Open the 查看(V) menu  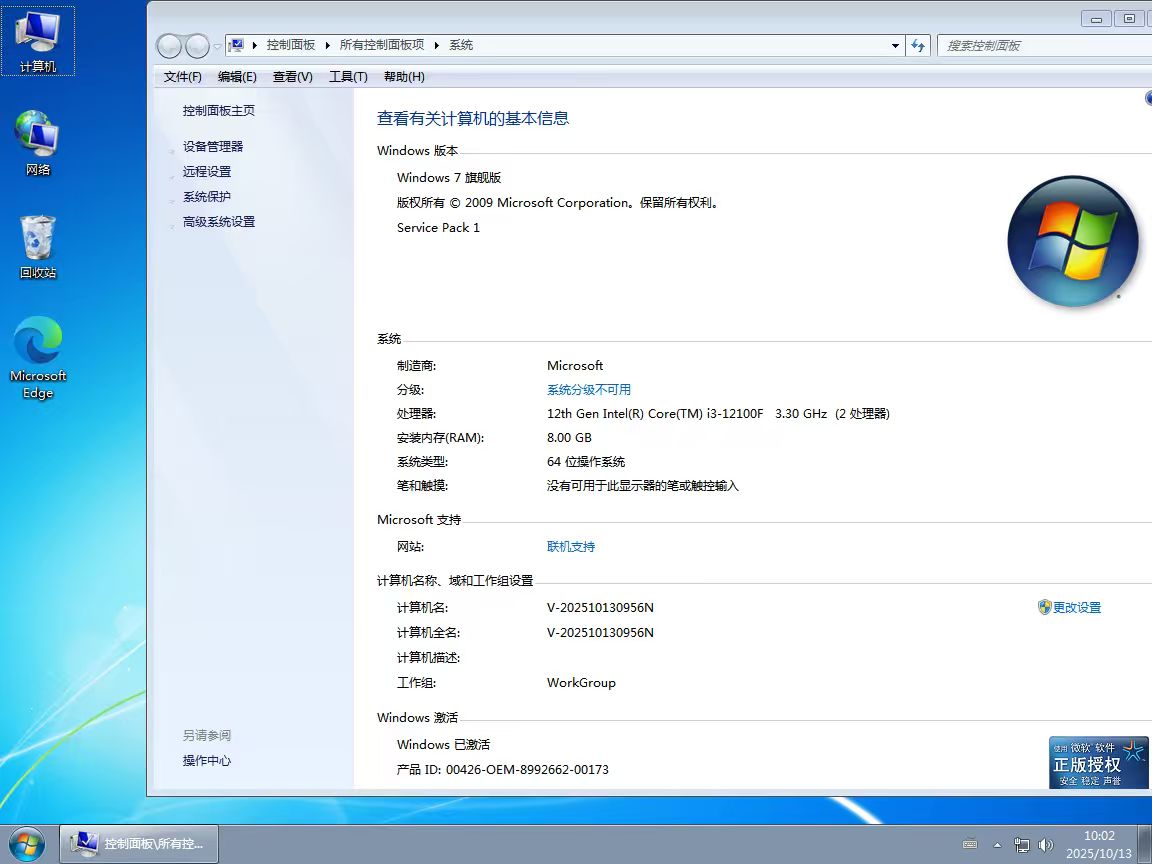292,76
